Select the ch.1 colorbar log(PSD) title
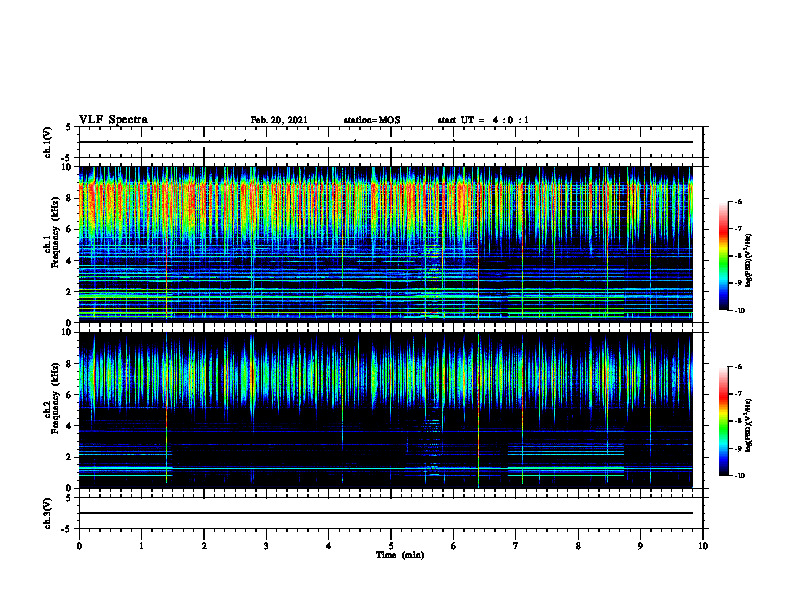This screenshot has height=612, width=792. coord(749,261)
